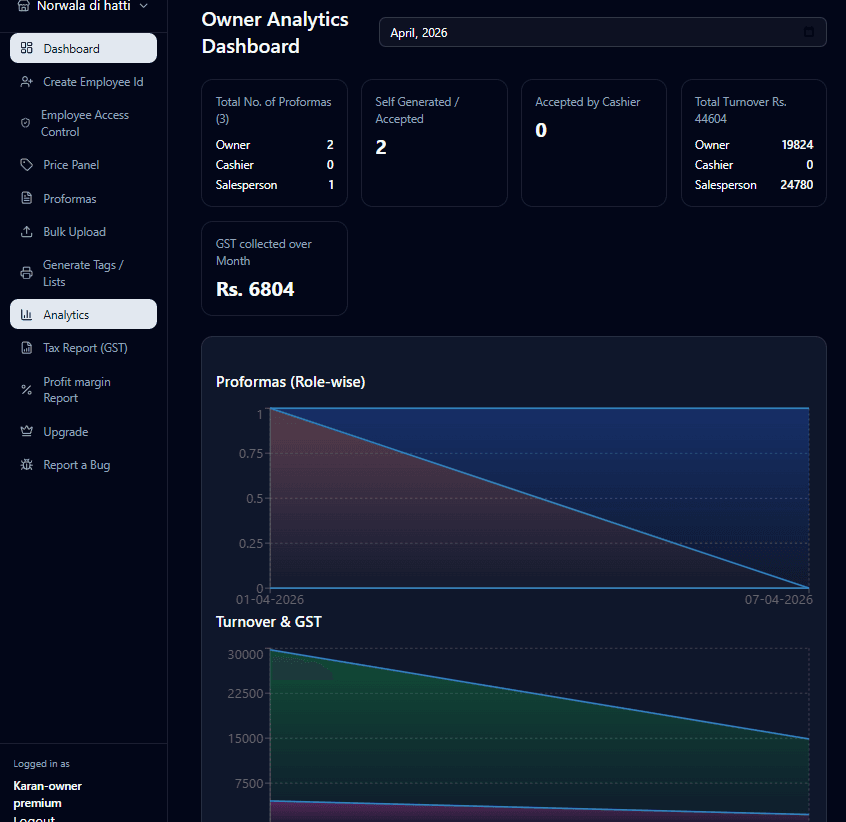Click the GST collected over Month card
Viewport: 846px width, 822px height.
pyautogui.click(x=274, y=268)
